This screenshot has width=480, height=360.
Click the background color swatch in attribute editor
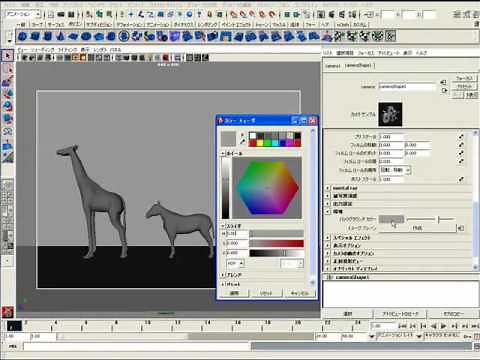click(x=391, y=219)
